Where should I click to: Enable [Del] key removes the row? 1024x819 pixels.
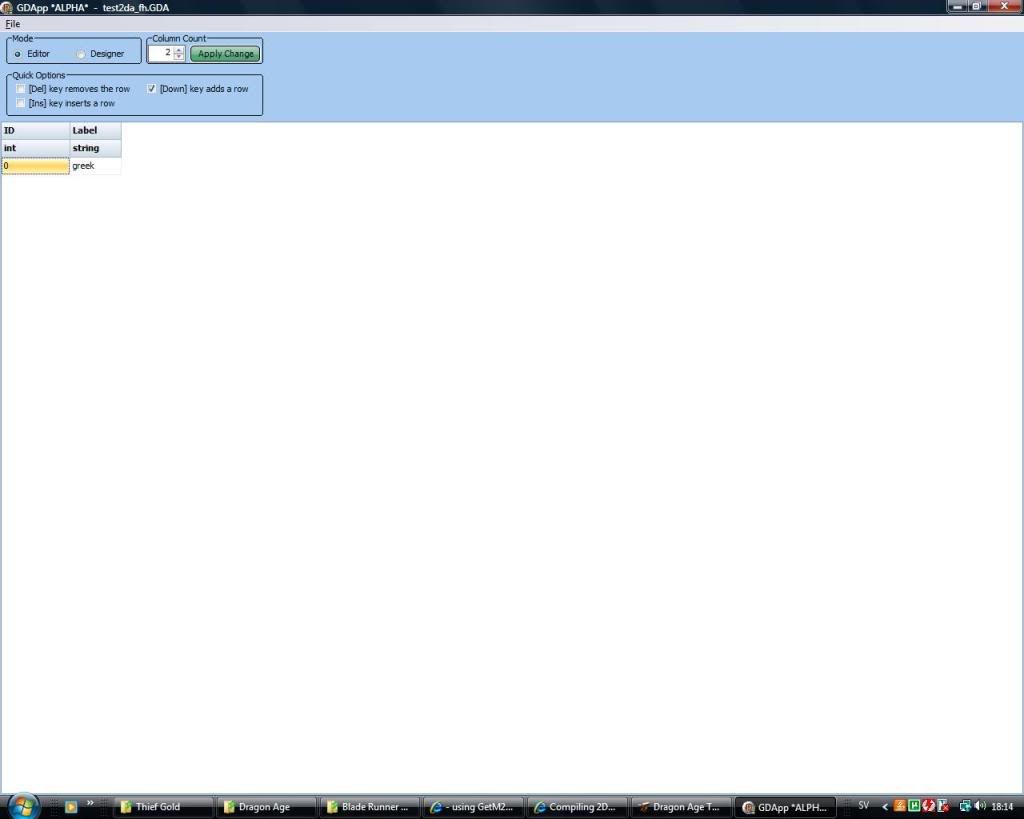[x=21, y=89]
